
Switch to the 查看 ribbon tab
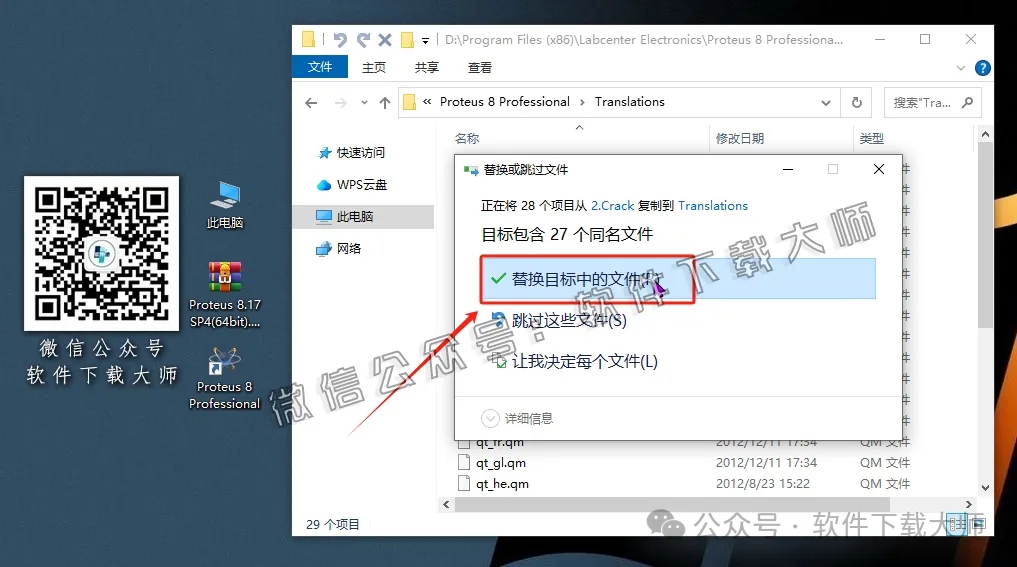pos(480,67)
